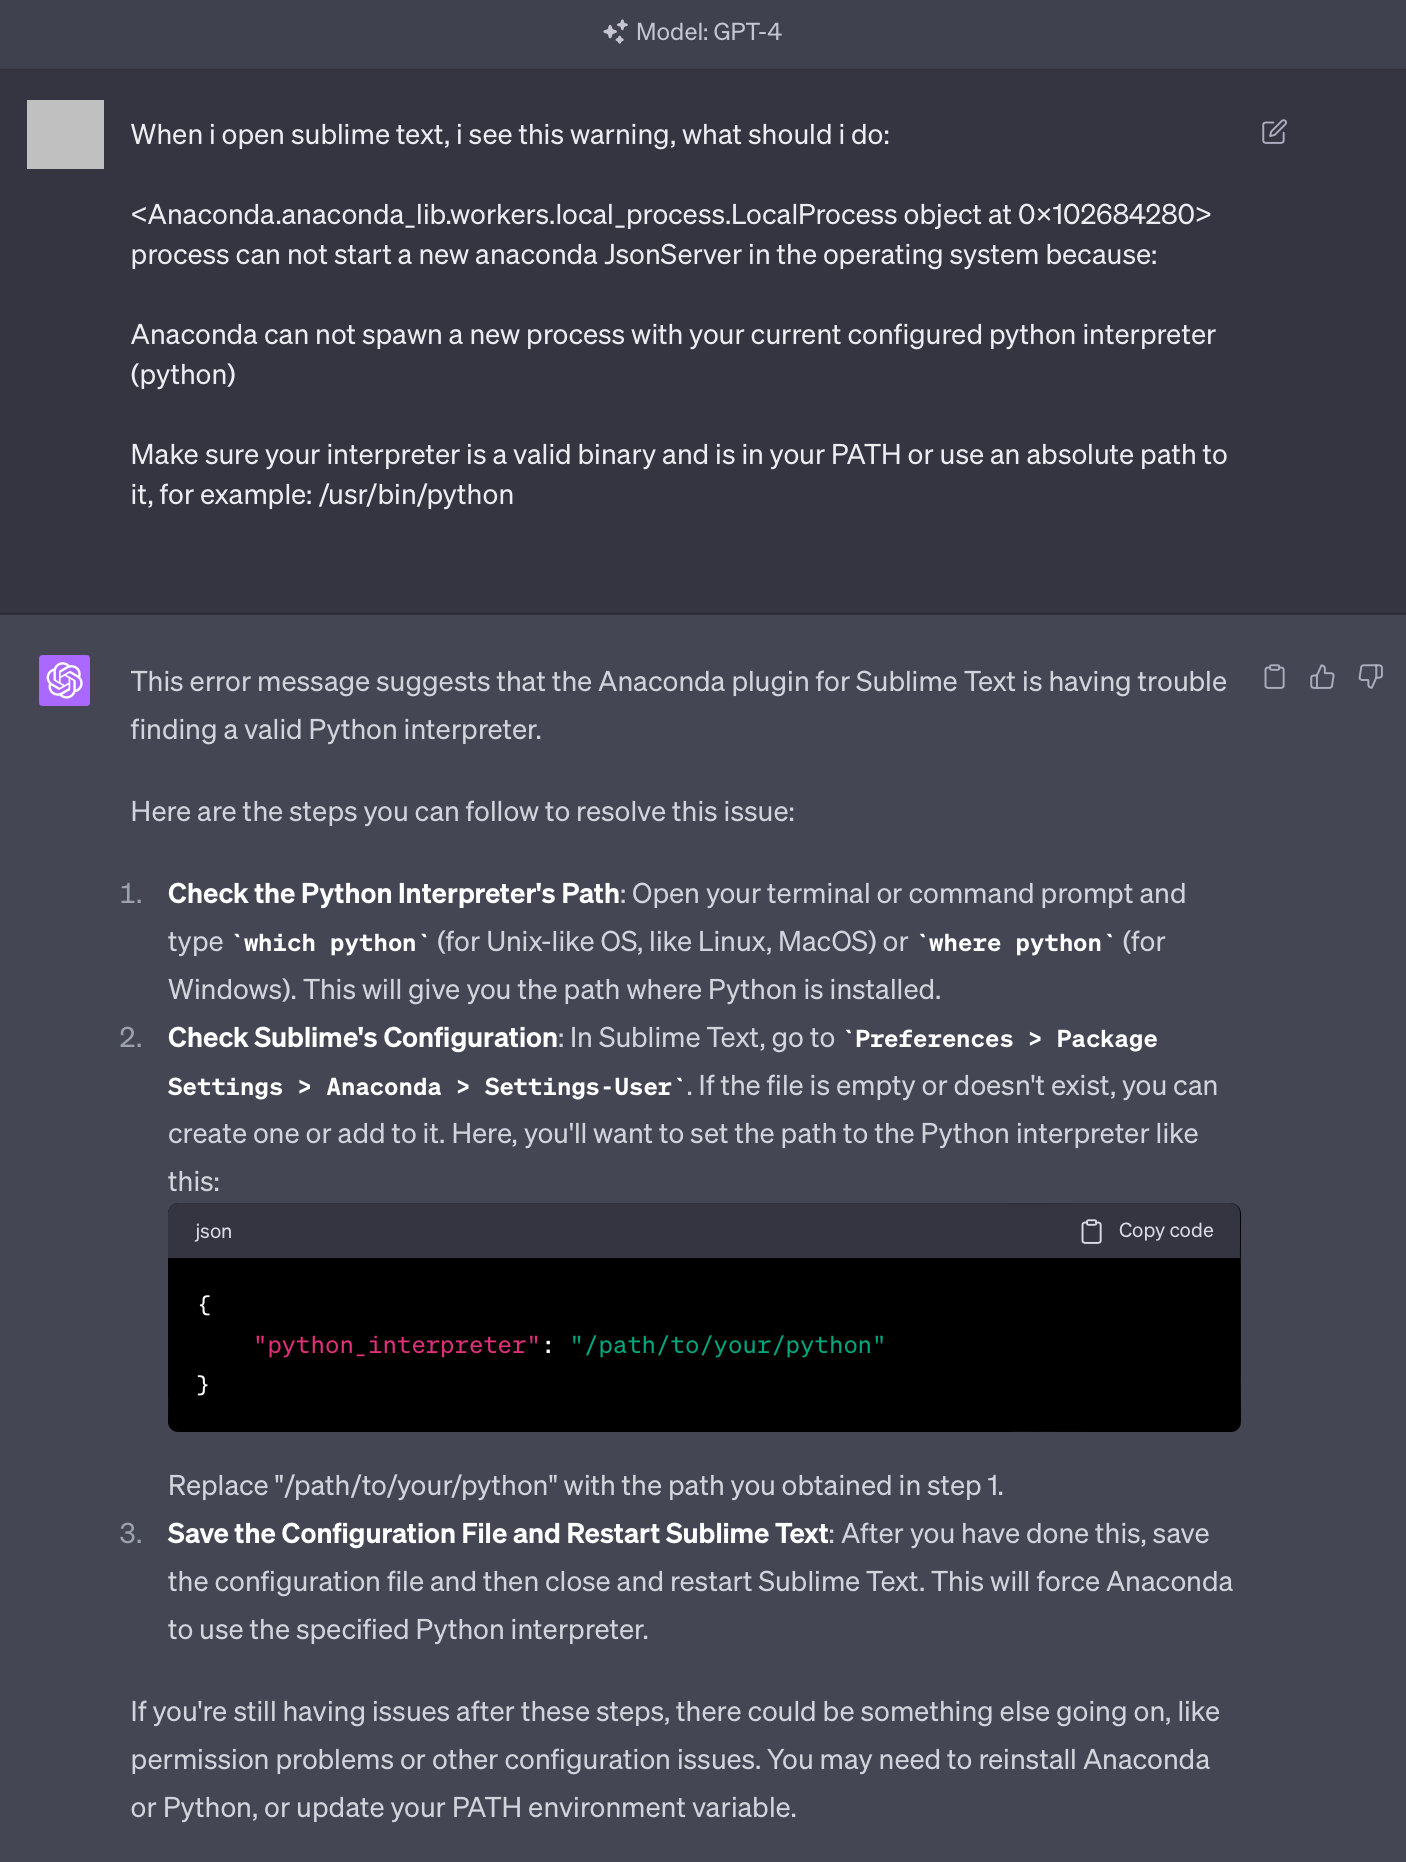Click the ChatGPT logo avatar
Screen dimensions: 1406x1862
(64, 680)
